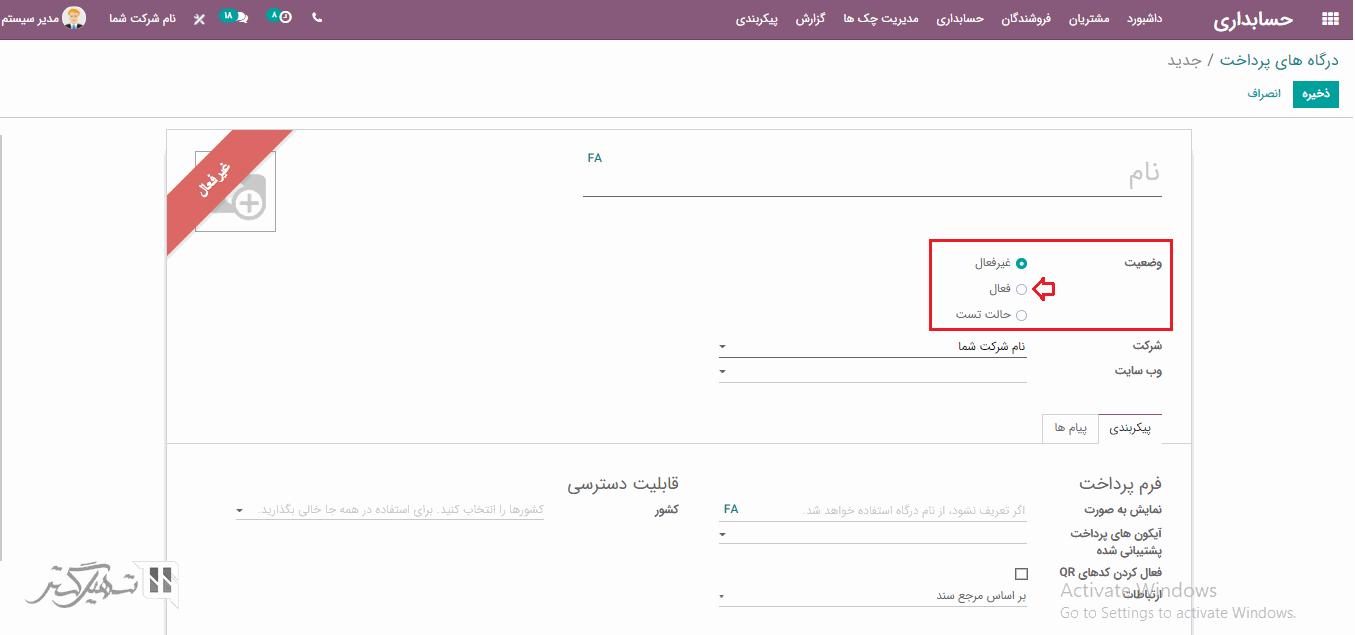Viewport: 1355px width, 635px height.
Task: Play the Tahlilgar logo pause icon
Action: (x=161, y=580)
